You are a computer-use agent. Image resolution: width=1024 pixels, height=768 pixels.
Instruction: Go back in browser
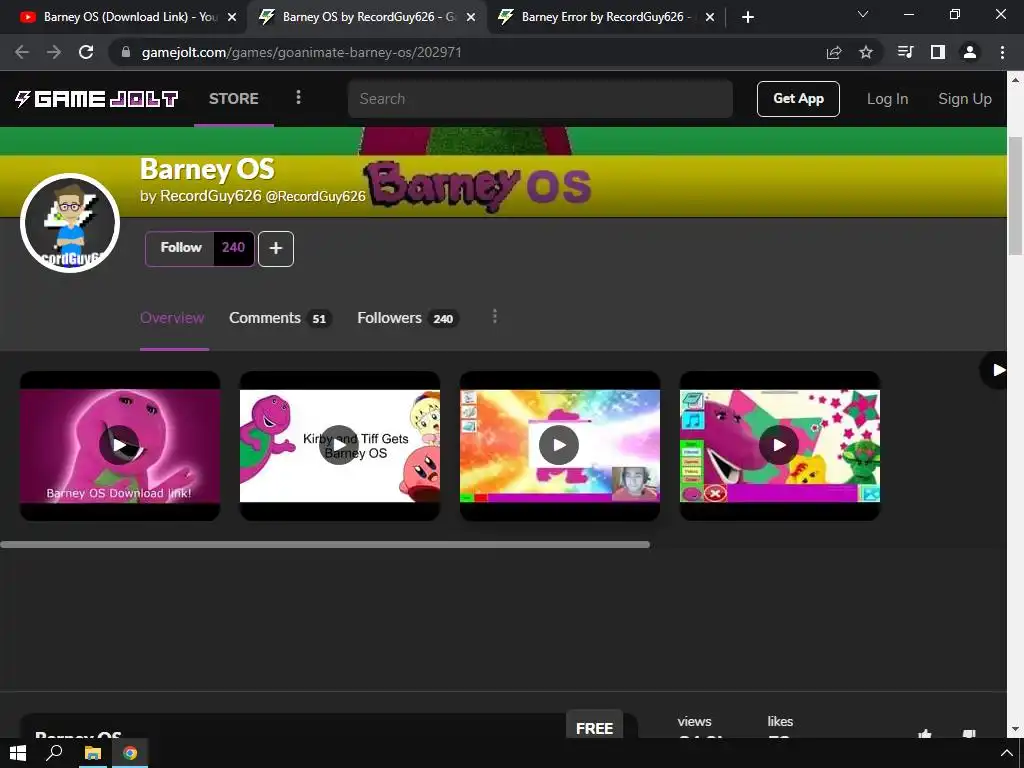coord(22,52)
